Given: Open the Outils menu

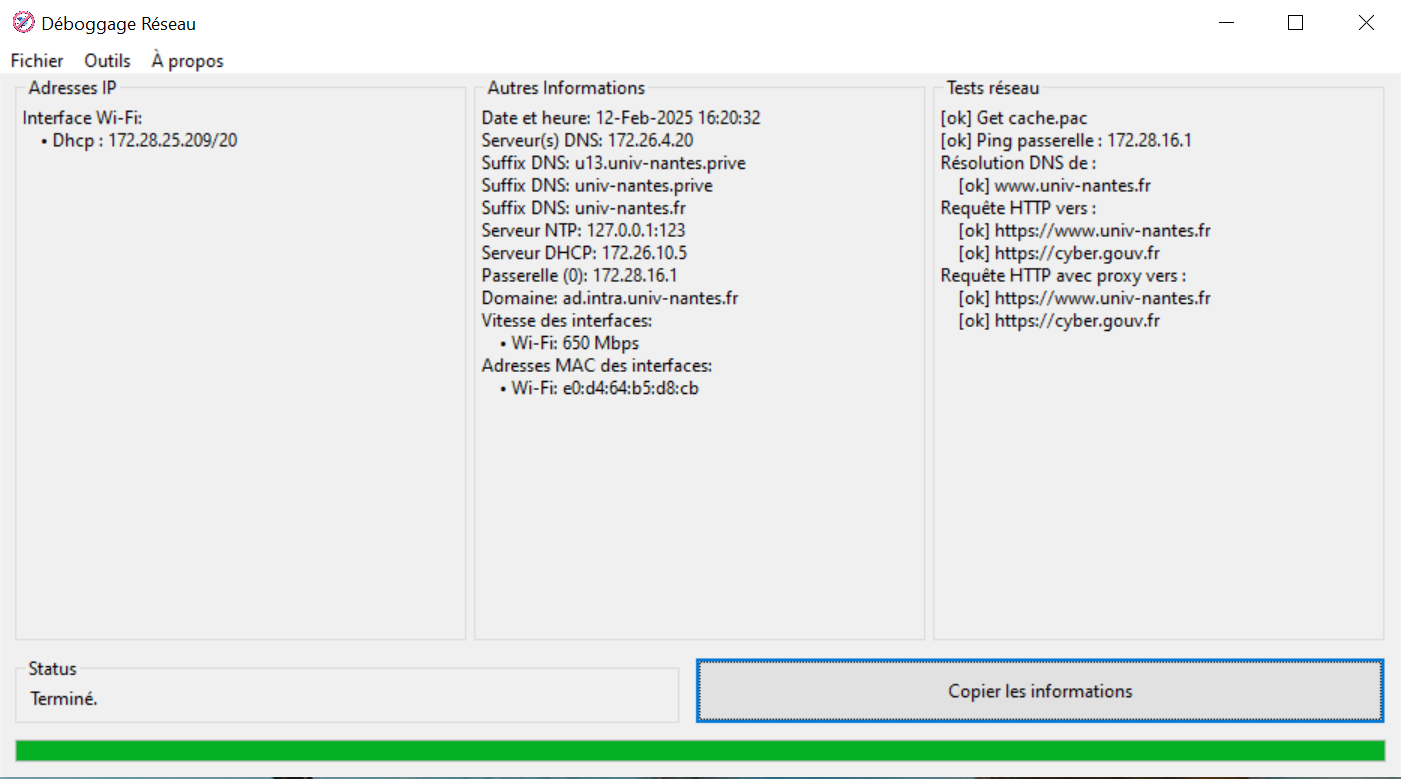Looking at the screenshot, I should (x=107, y=61).
